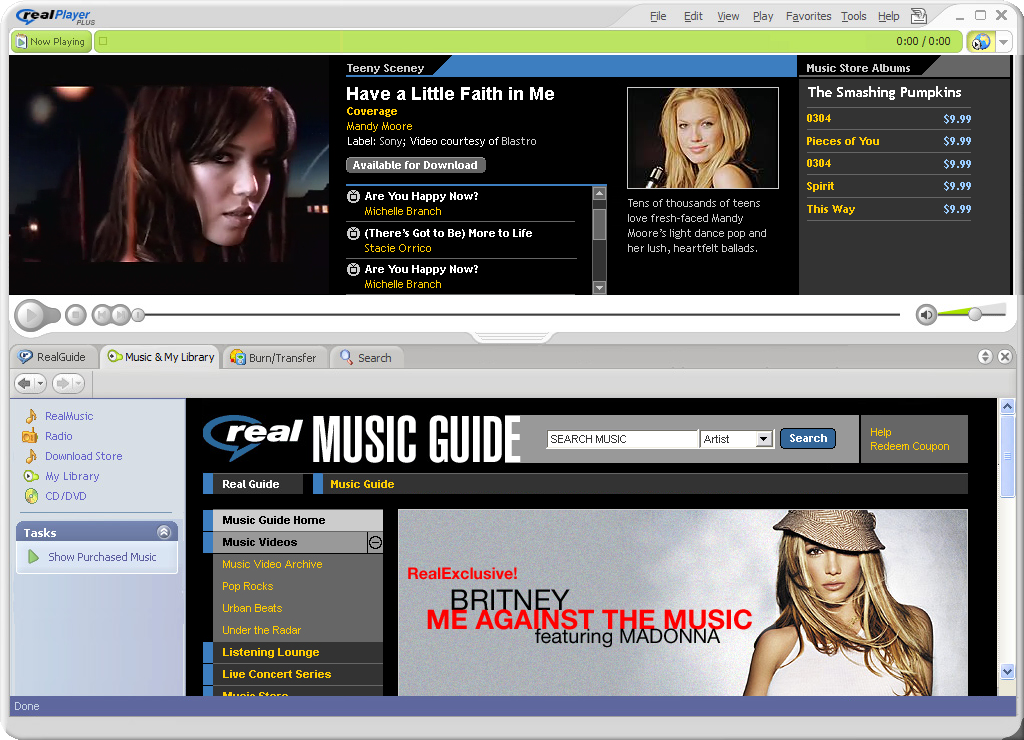Skip to the next clip

120,315
